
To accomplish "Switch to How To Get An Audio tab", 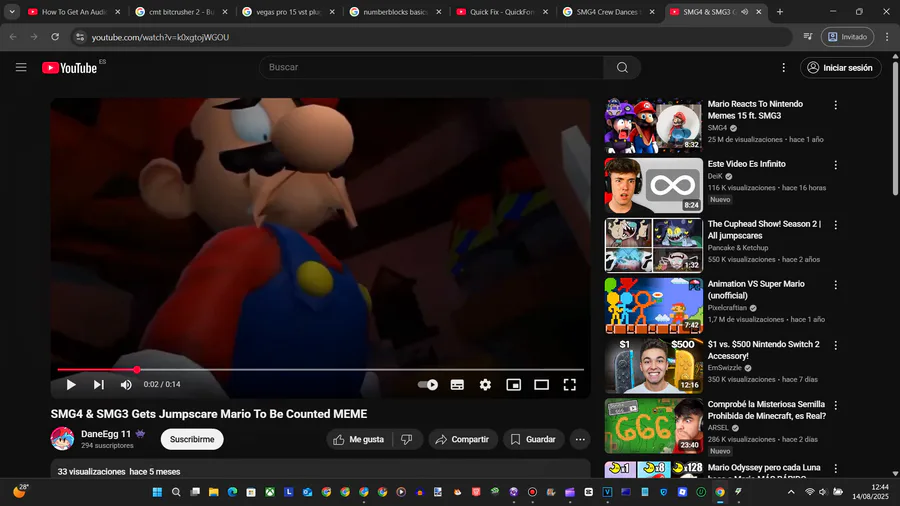I will pyautogui.click(x=73, y=11).
